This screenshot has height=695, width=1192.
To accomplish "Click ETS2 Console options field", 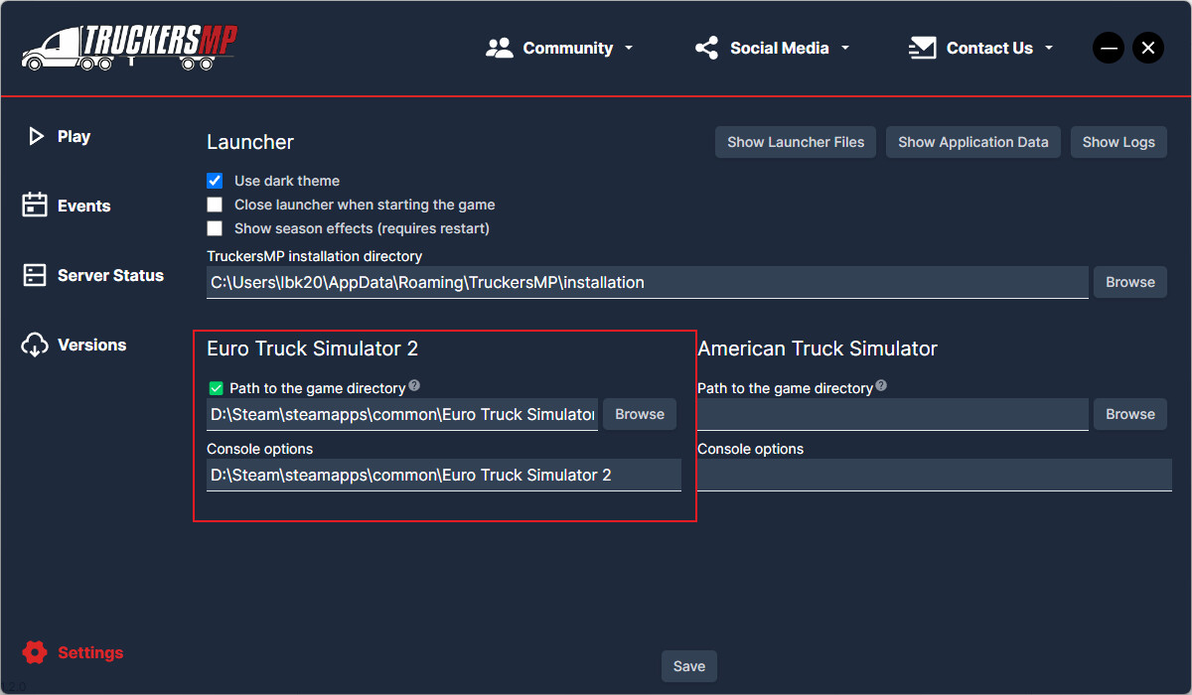I will coord(444,475).
